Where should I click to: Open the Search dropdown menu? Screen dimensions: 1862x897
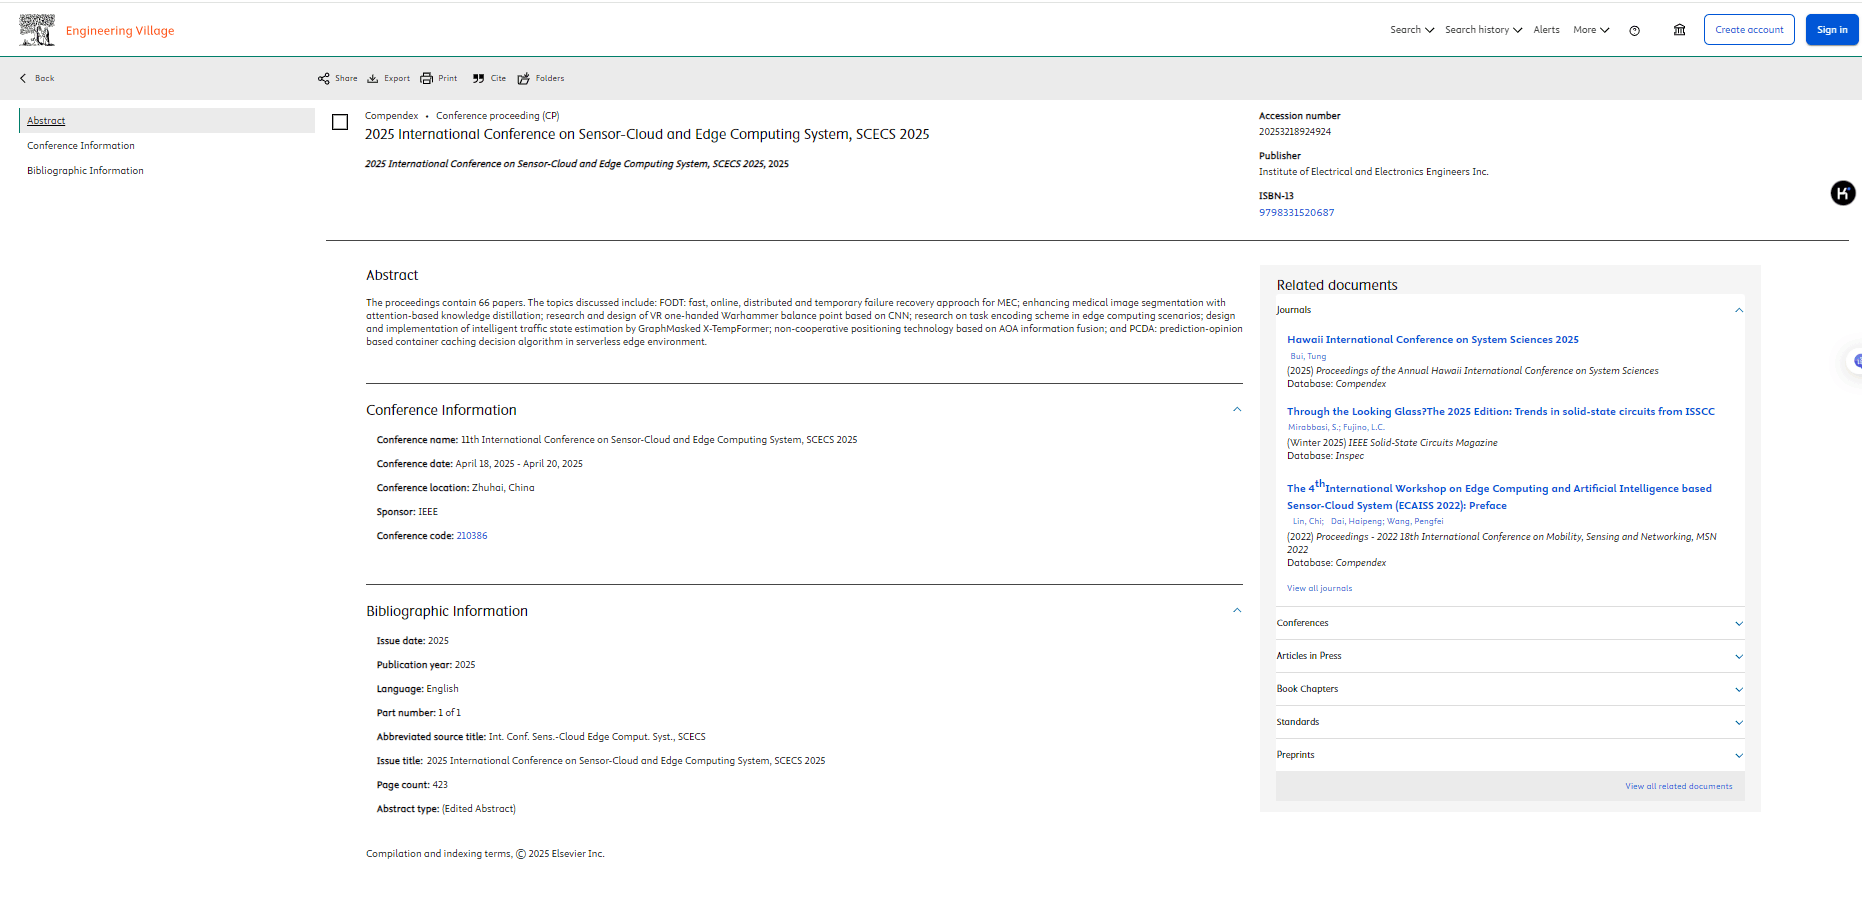(x=1411, y=30)
